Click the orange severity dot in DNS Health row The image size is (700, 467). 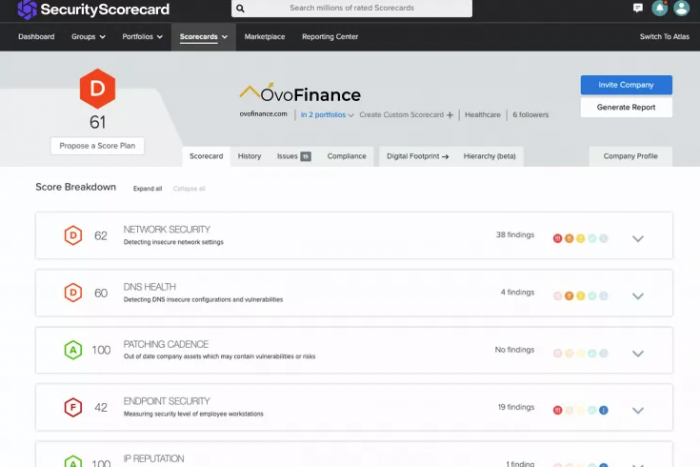point(569,296)
